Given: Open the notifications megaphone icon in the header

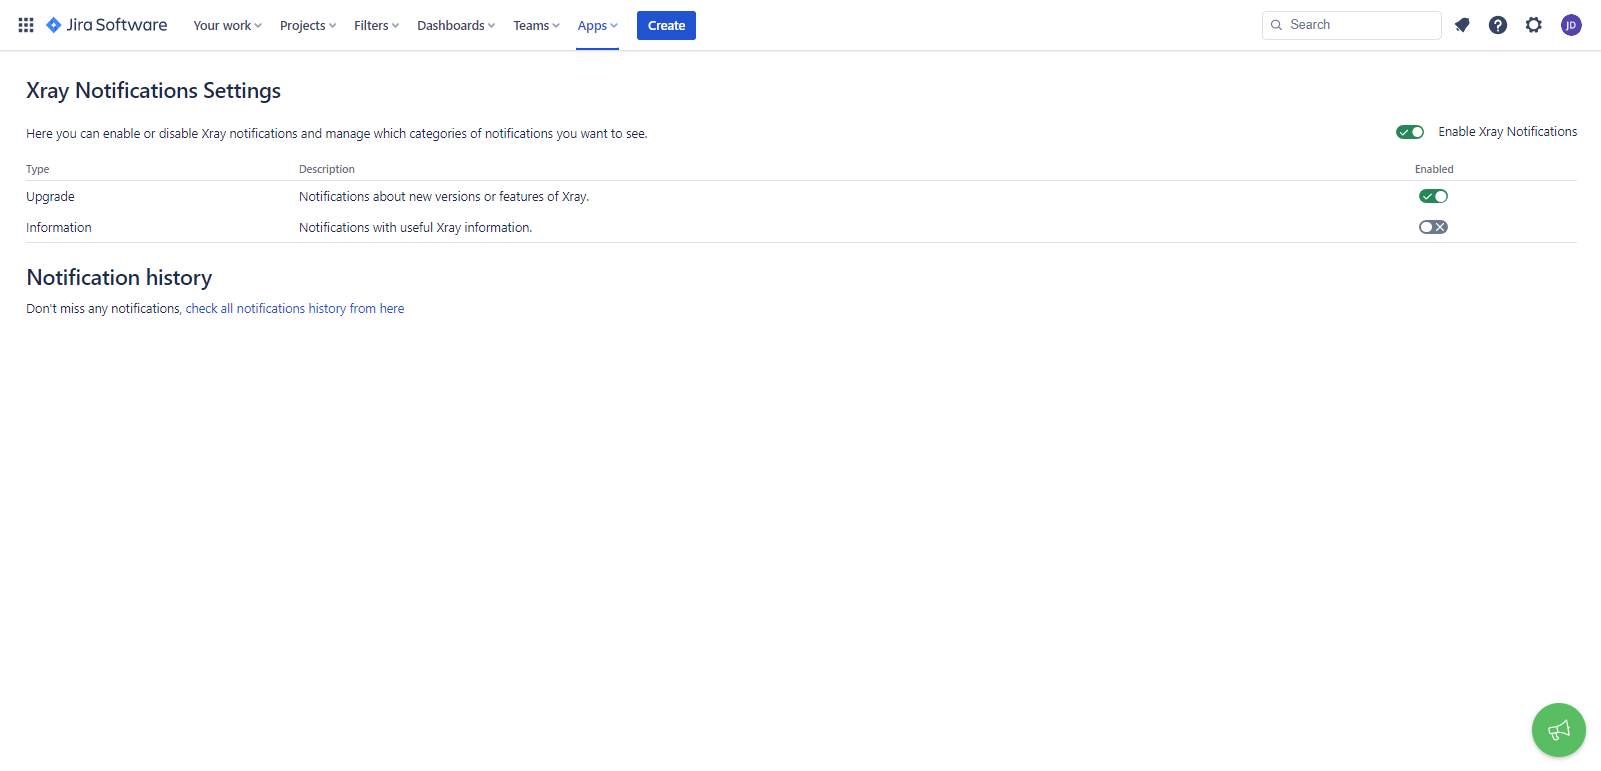Looking at the screenshot, I should [x=1462, y=25].
